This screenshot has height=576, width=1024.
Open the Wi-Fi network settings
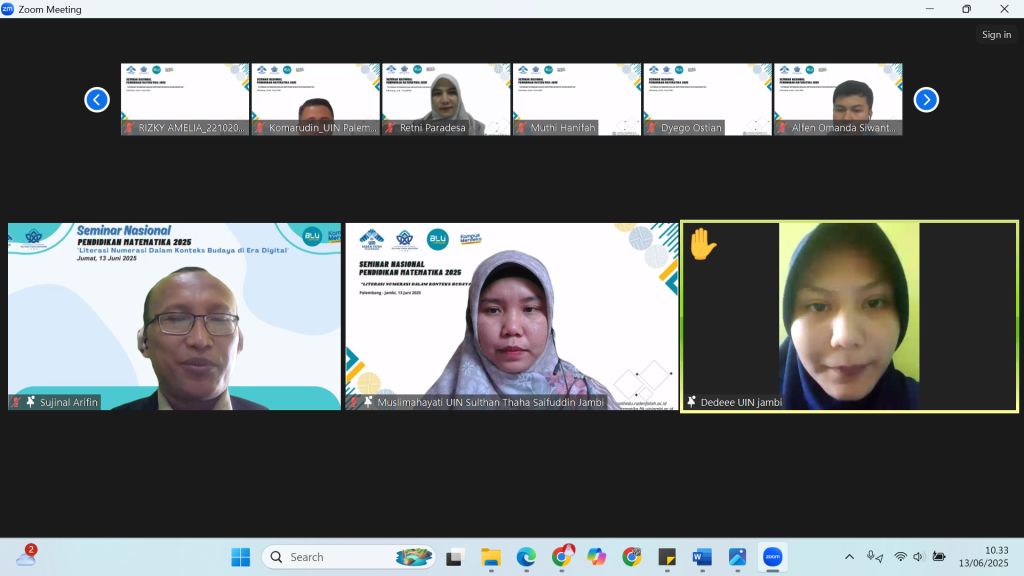coord(900,557)
